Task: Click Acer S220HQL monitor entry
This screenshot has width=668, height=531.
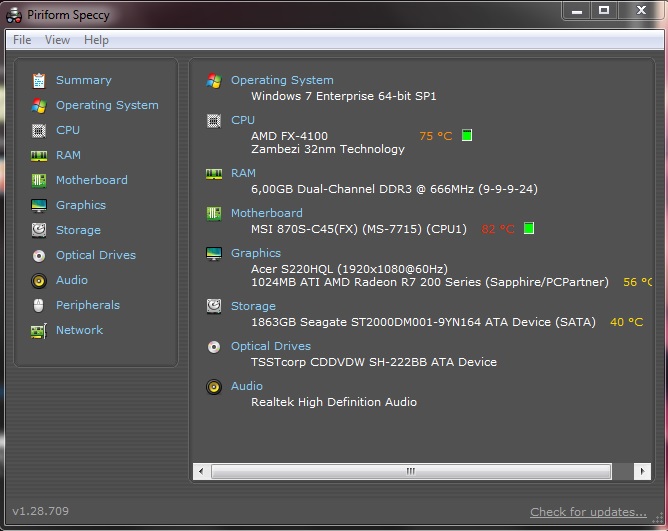Action: (349, 269)
